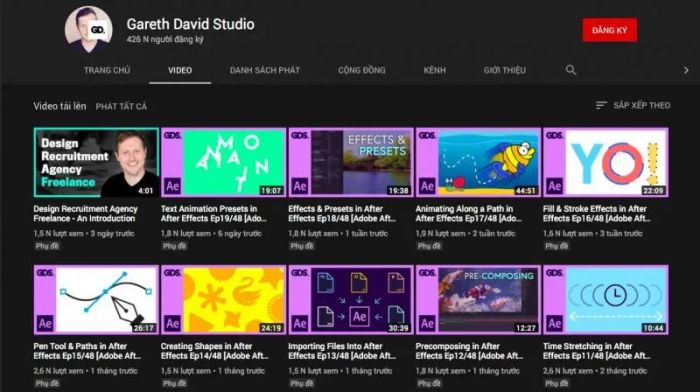The width and height of the screenshot is (700, 392).
Task: Open the Pre-Composing video thumbnail
Action: [x=478, y=300]
